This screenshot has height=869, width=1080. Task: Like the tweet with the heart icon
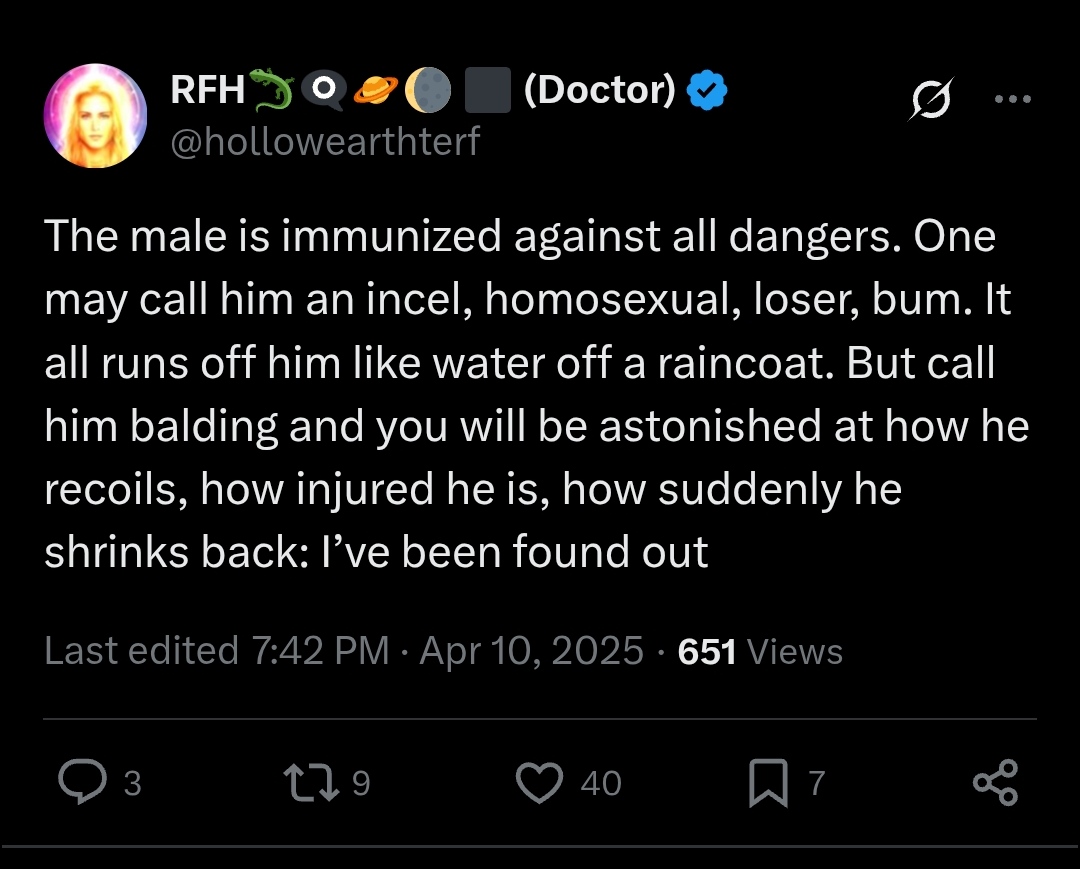point(539,783)
